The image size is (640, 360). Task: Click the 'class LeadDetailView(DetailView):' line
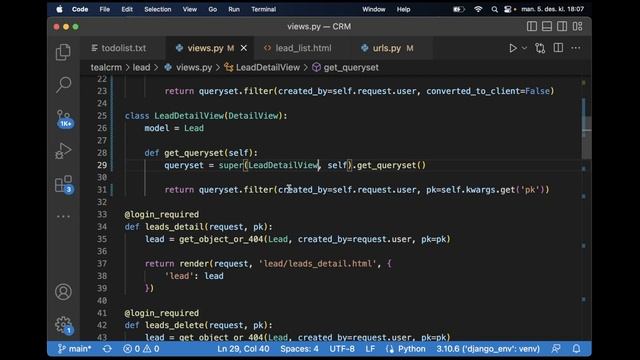[x=206, y=116]
